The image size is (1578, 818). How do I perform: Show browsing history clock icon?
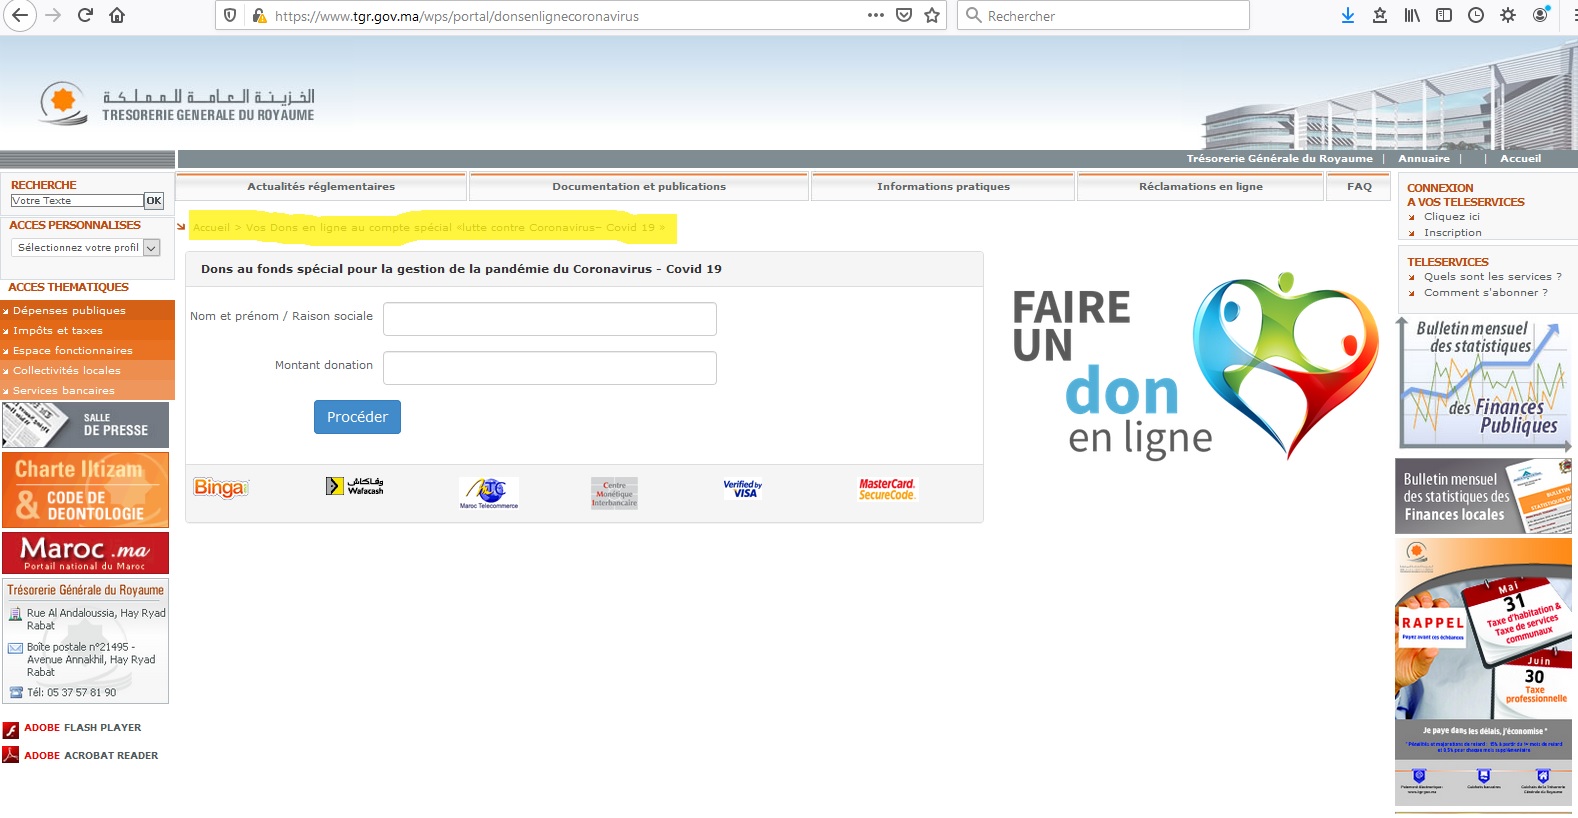1476,15
